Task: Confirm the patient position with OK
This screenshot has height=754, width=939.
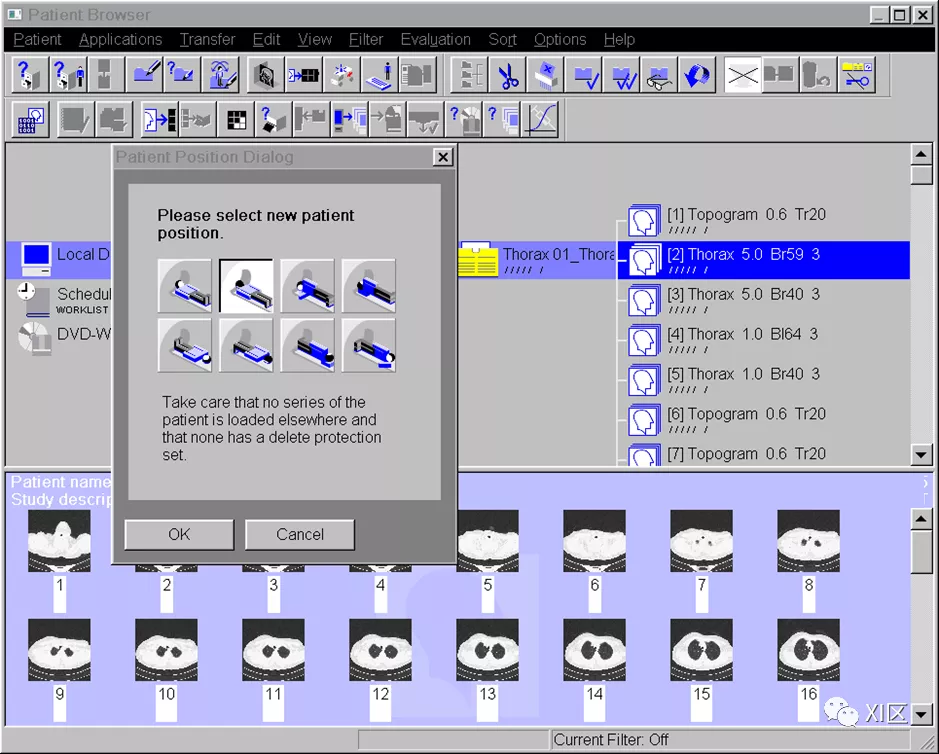Action: coord(179,534)
